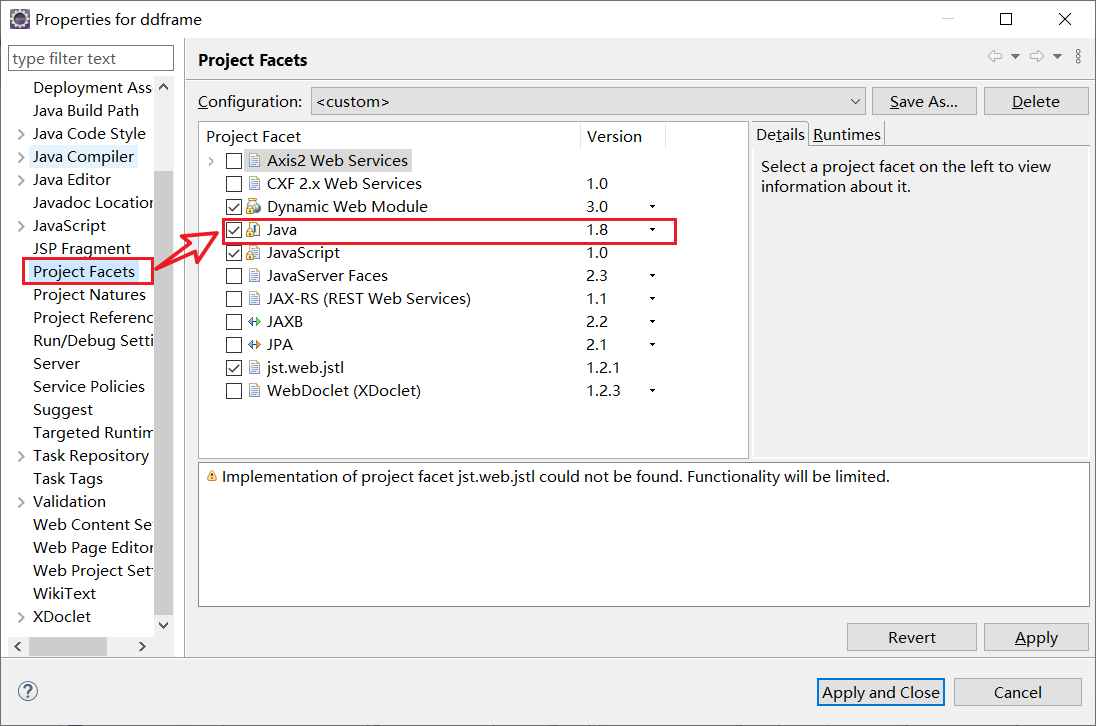The height and width of the screenshot is (726, 1096).
Task: Open the Java version dropdown arrow
Action: coord(652,230)
